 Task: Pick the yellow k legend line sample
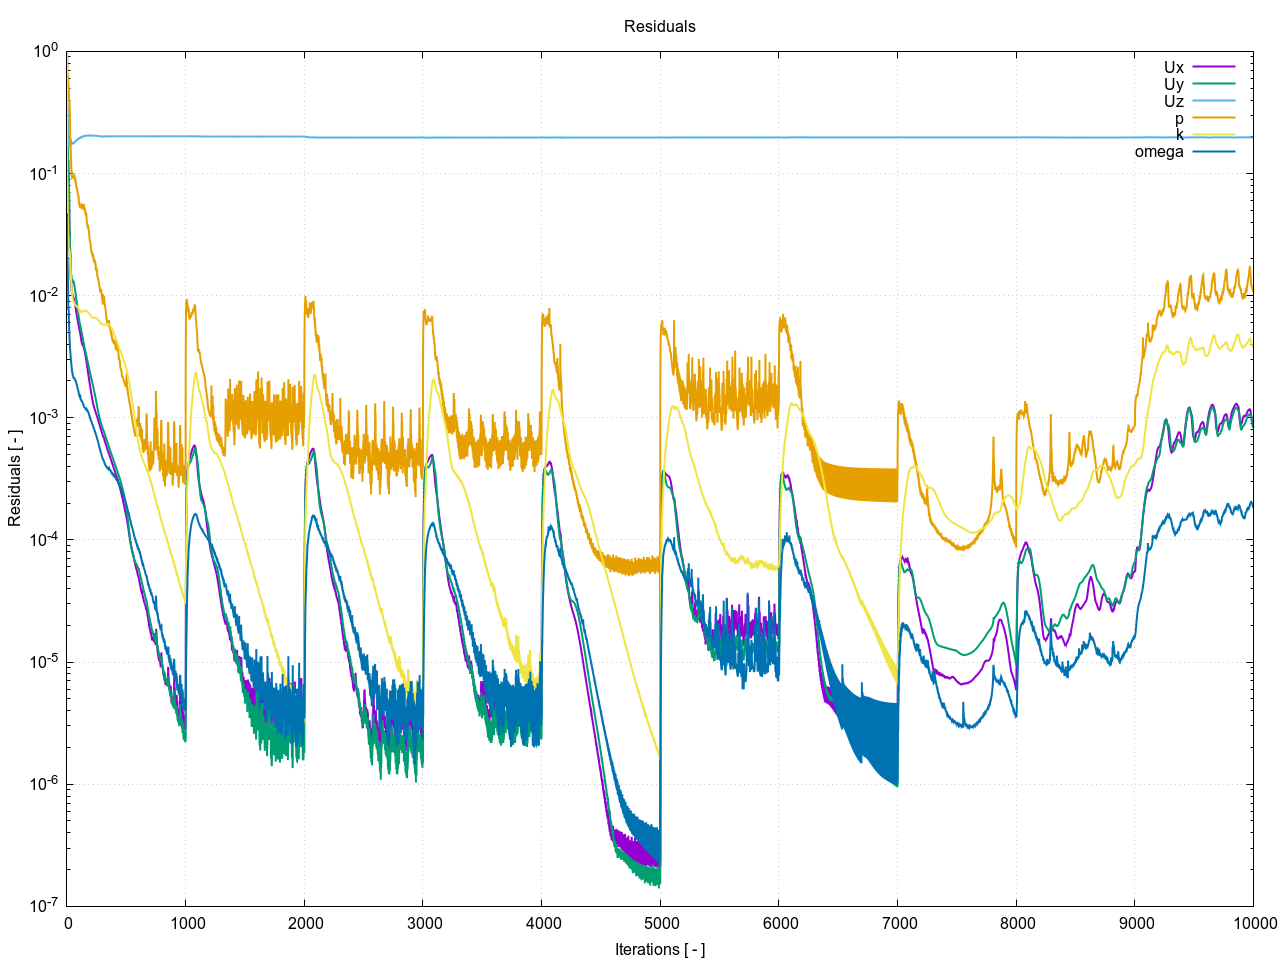click(1213, 135)
